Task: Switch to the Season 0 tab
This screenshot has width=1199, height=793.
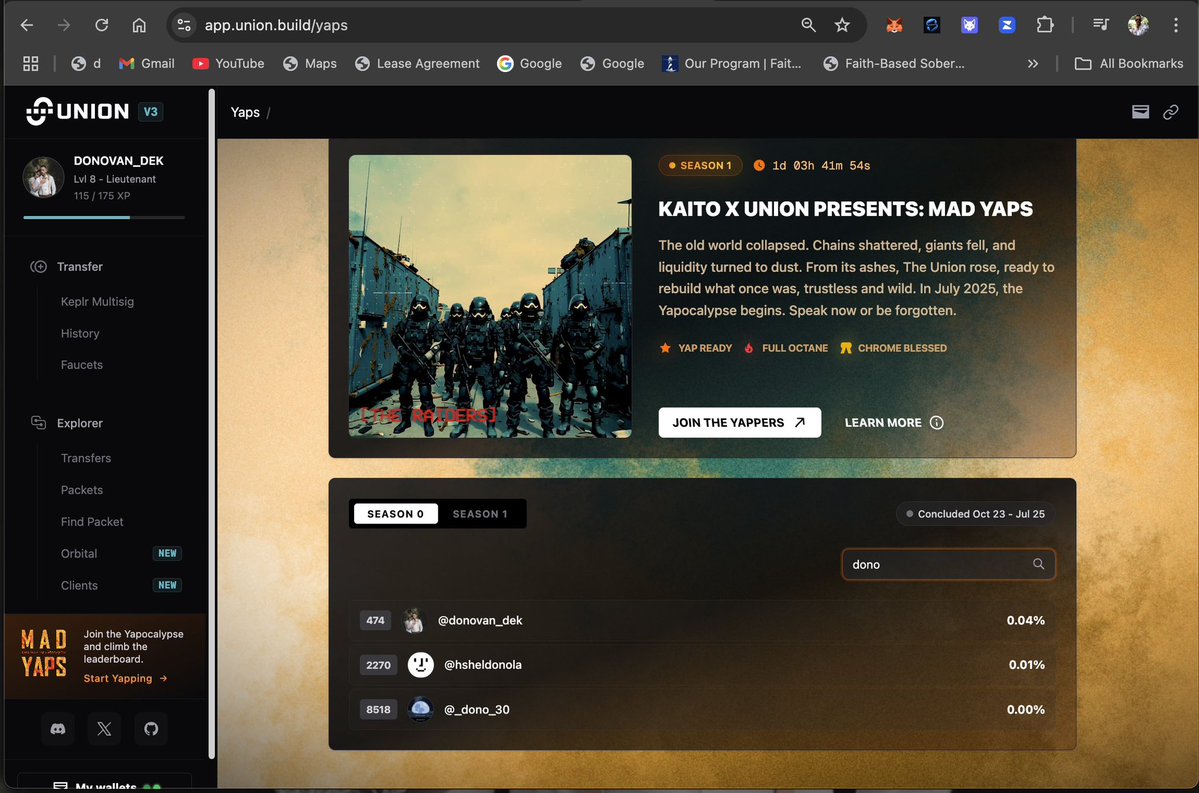Action: [x=395, y=514]
